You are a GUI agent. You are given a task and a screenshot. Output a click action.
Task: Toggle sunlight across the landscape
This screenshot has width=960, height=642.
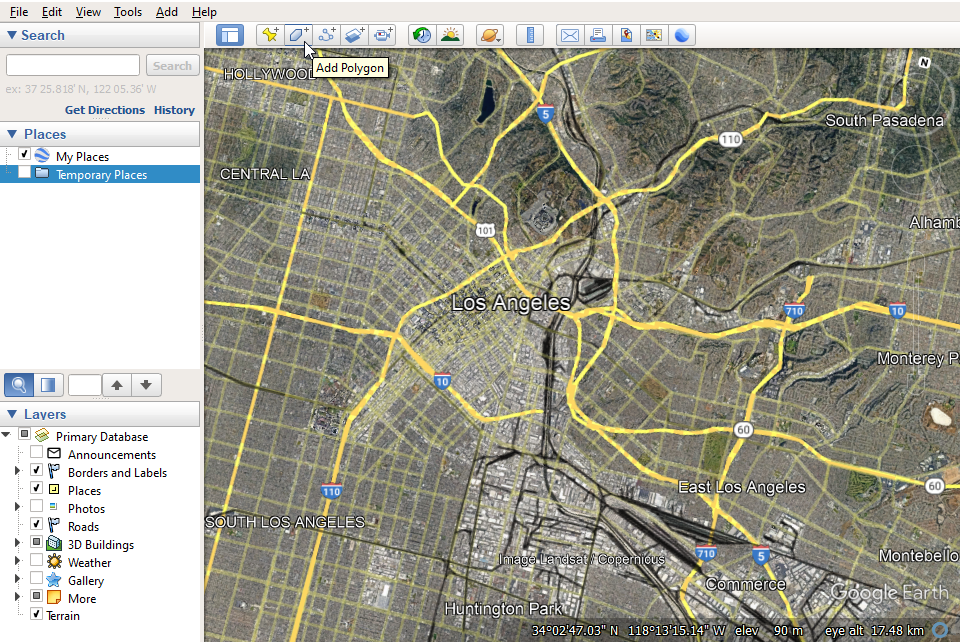point(450,35)
